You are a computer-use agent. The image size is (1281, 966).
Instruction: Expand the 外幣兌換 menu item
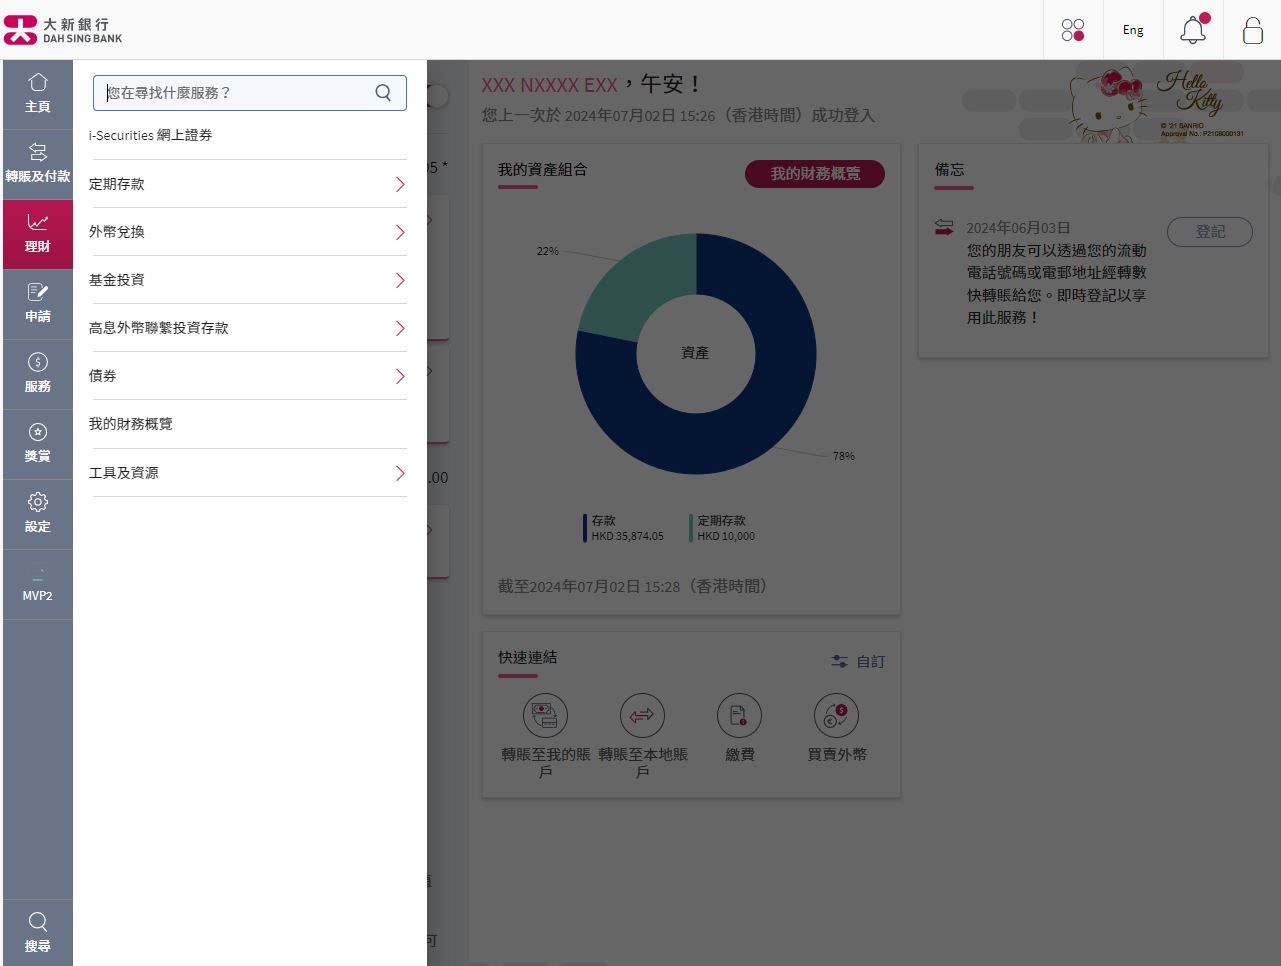(x=248, y=232)
